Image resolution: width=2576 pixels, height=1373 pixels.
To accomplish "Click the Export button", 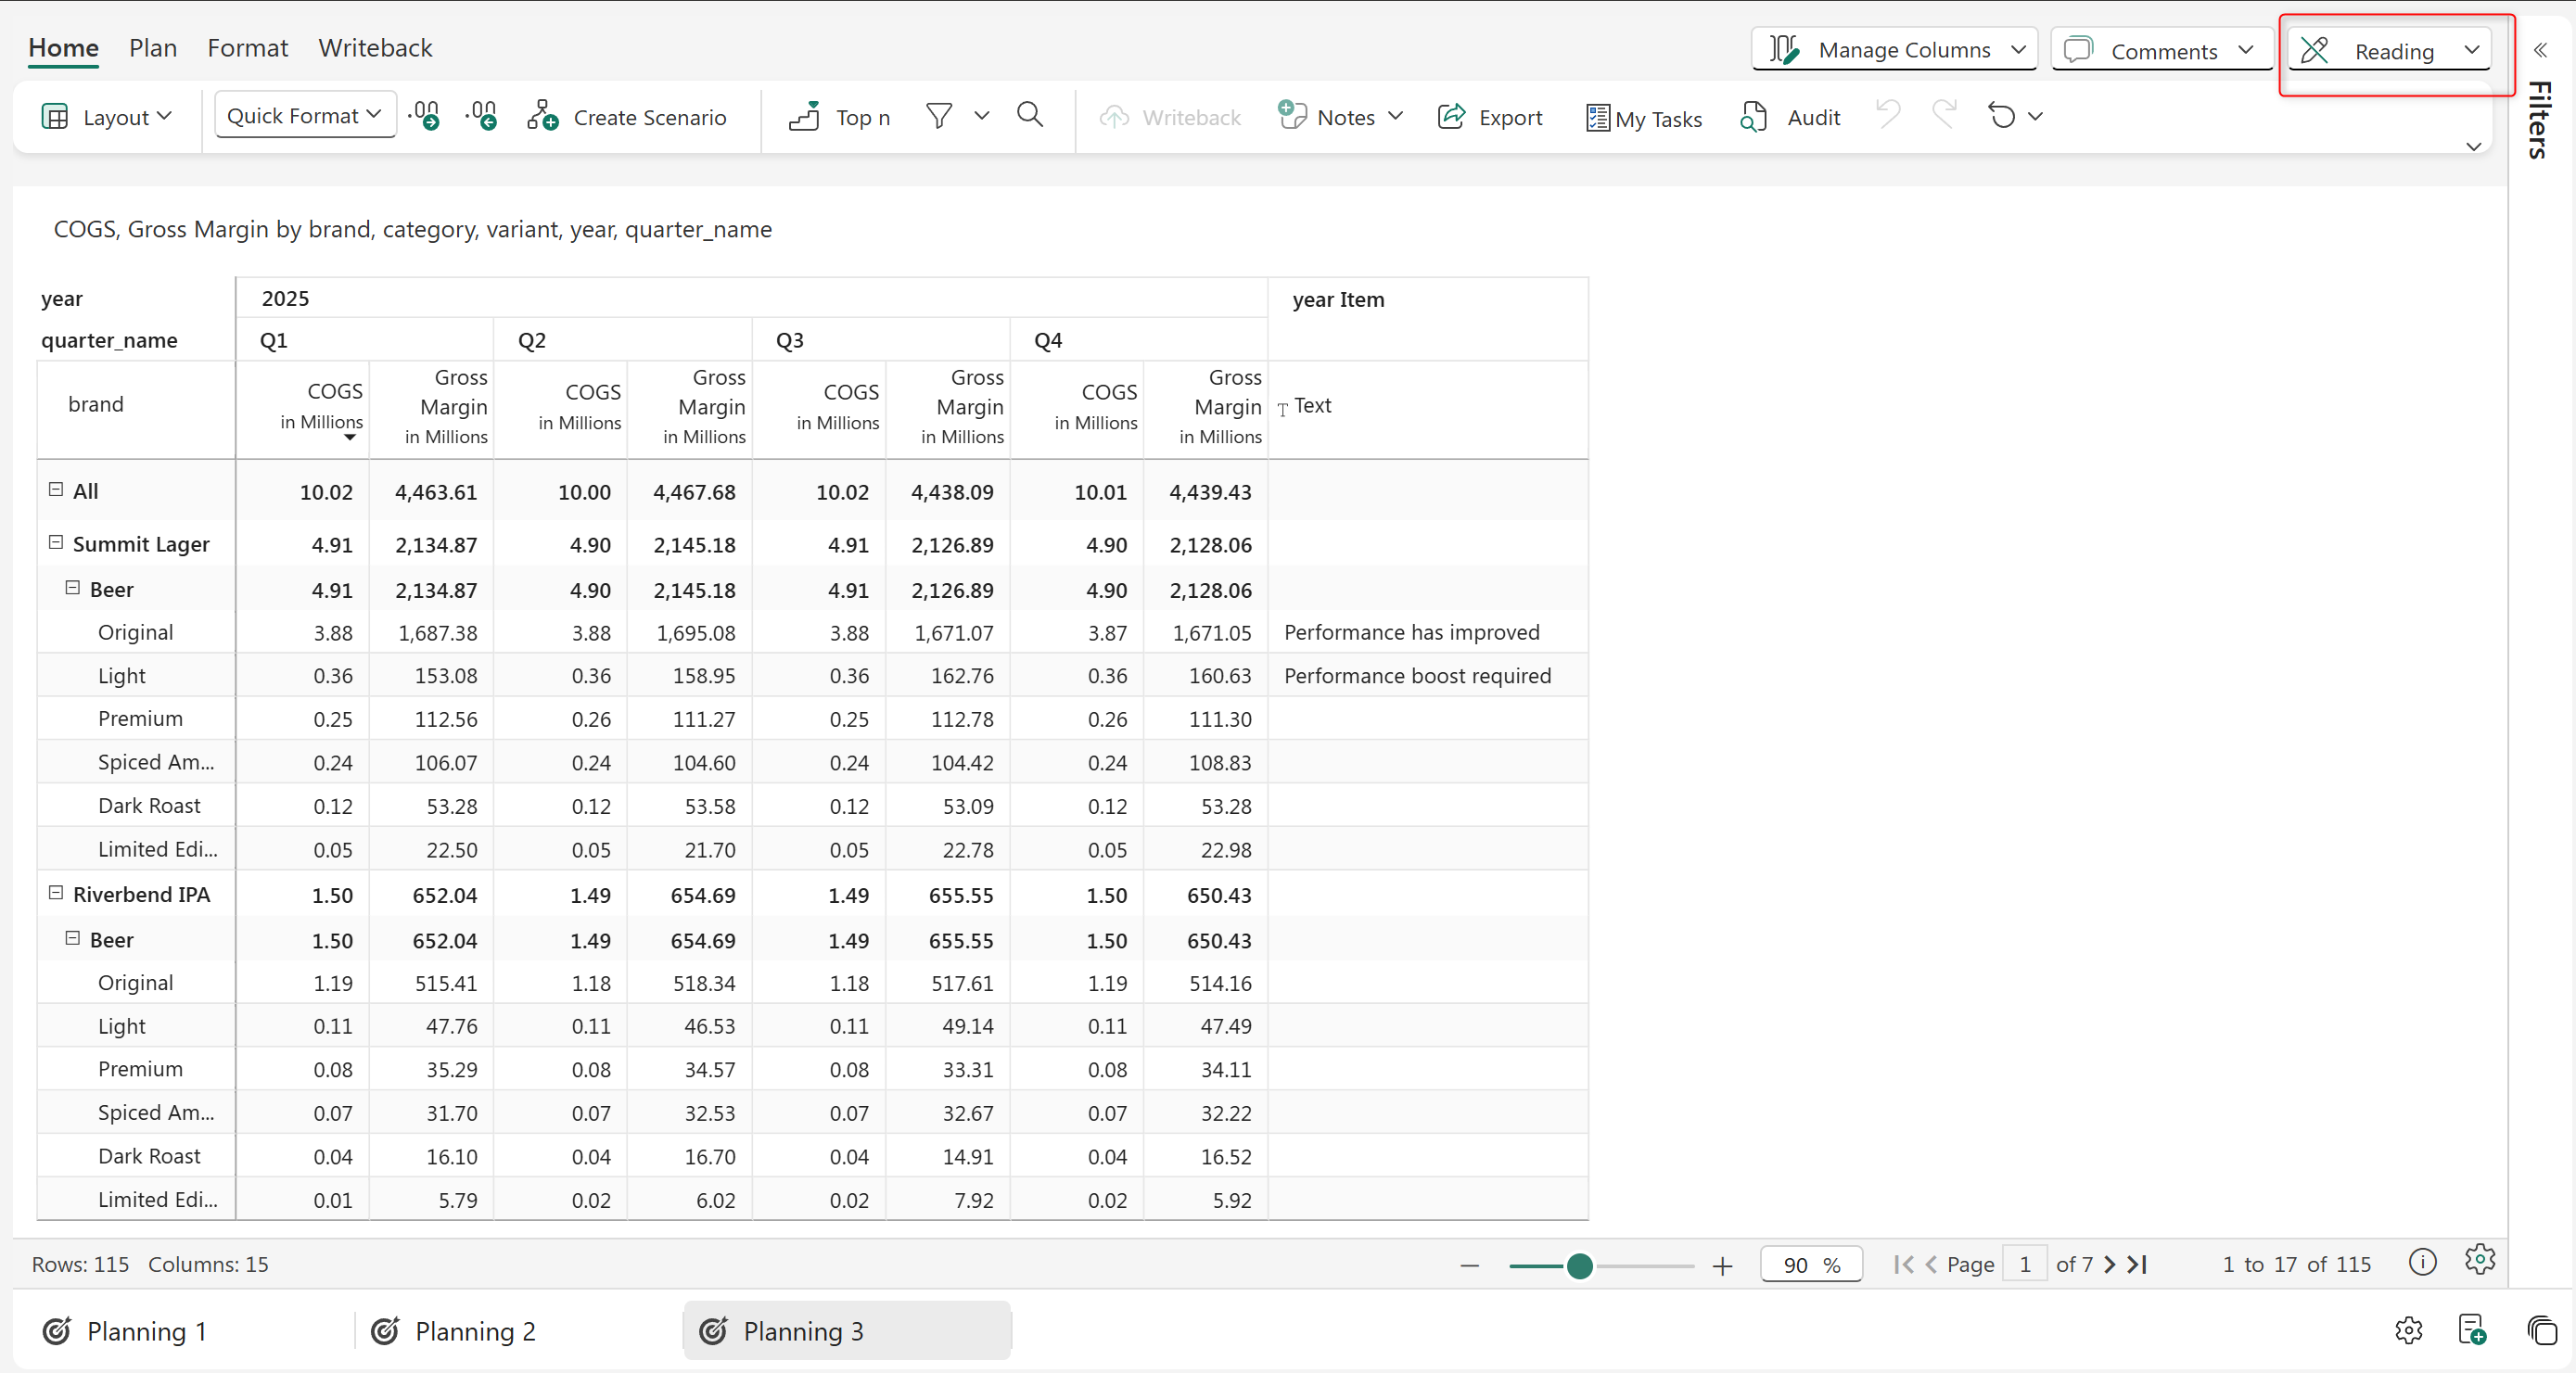I will 1490,117.
